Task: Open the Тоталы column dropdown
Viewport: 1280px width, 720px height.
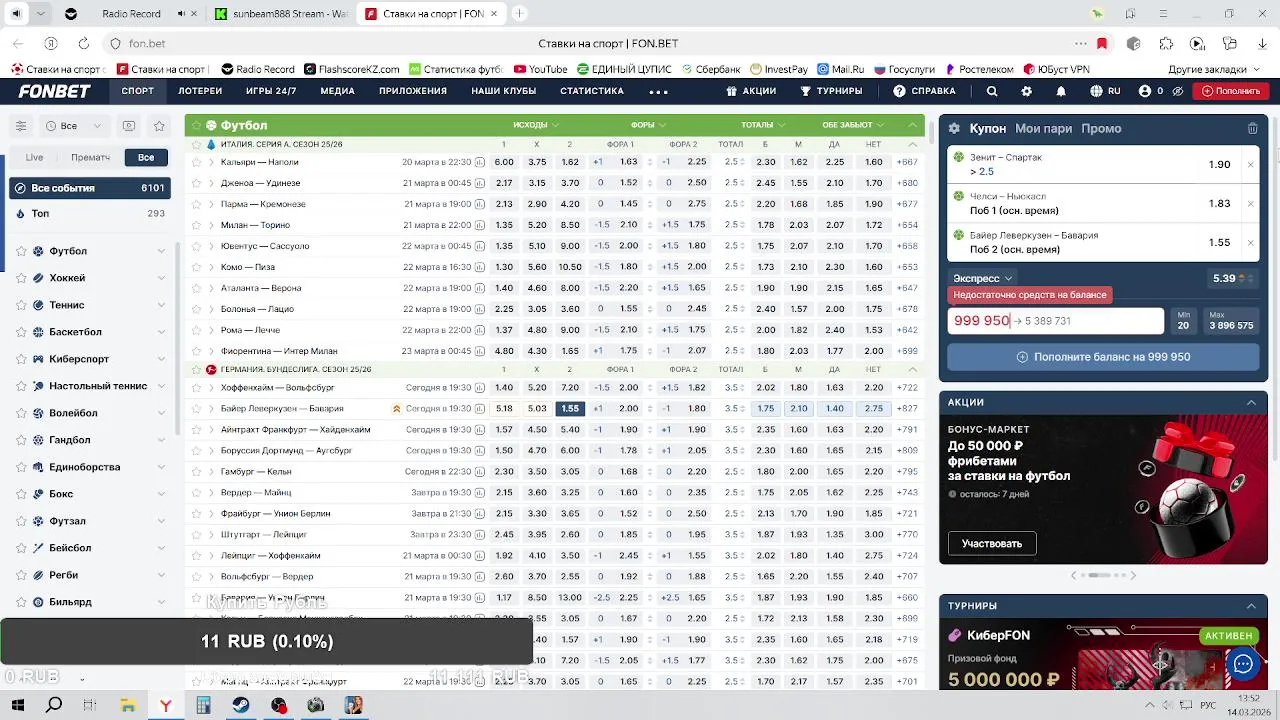Action: point(763,125)
